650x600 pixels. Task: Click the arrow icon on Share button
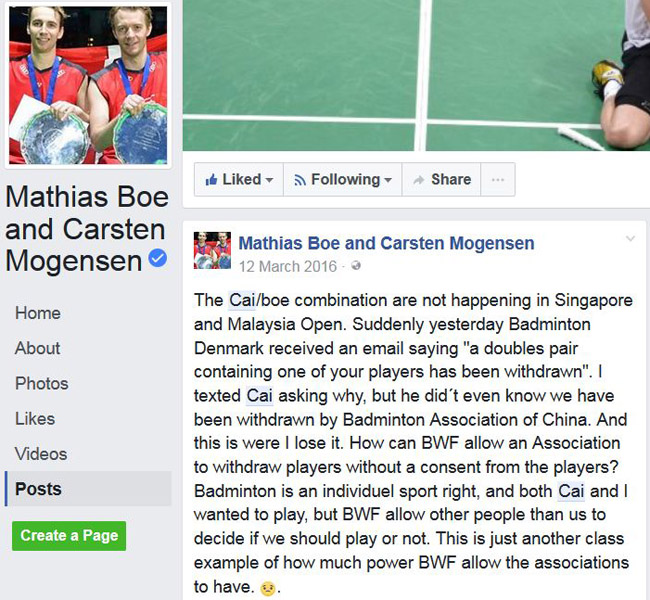coord(419,180)
